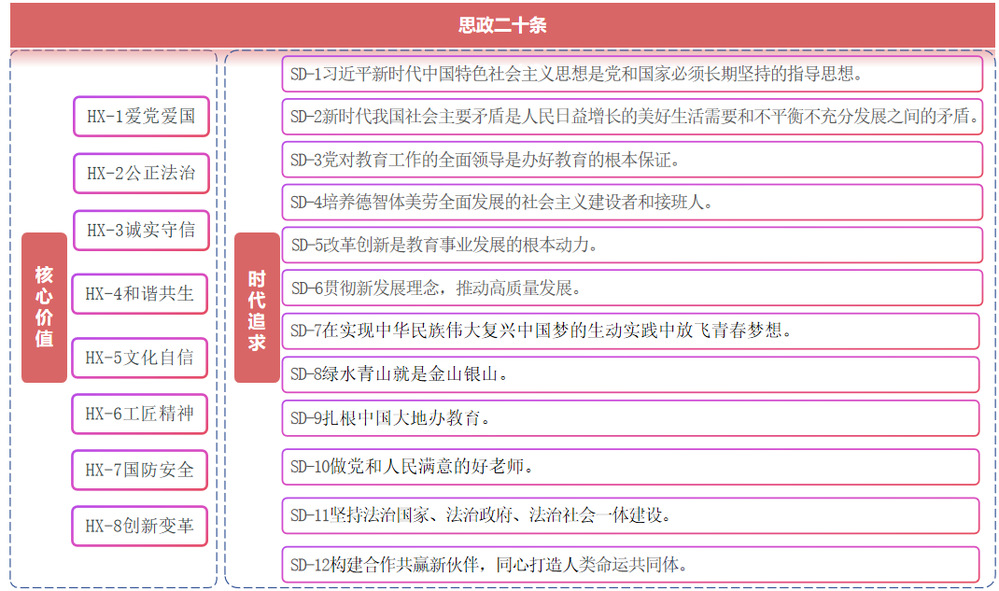999x591 pixels.
Task: Select the 核心价值 vertical label
Action: pyautogui.click(x=44, y=307)
